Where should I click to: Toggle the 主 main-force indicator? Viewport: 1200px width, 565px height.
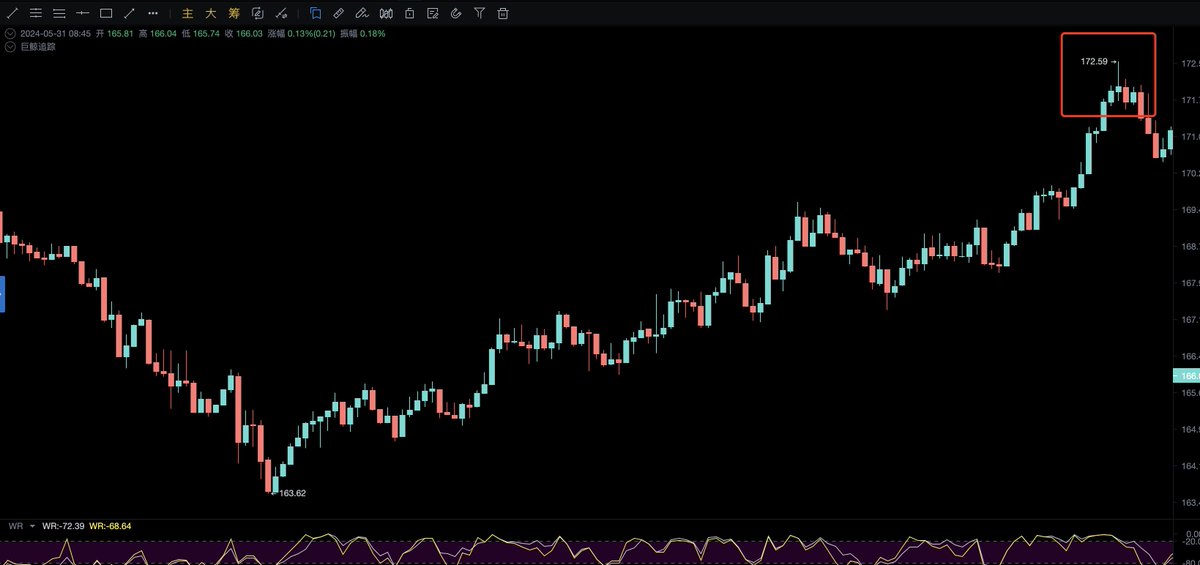188,14
